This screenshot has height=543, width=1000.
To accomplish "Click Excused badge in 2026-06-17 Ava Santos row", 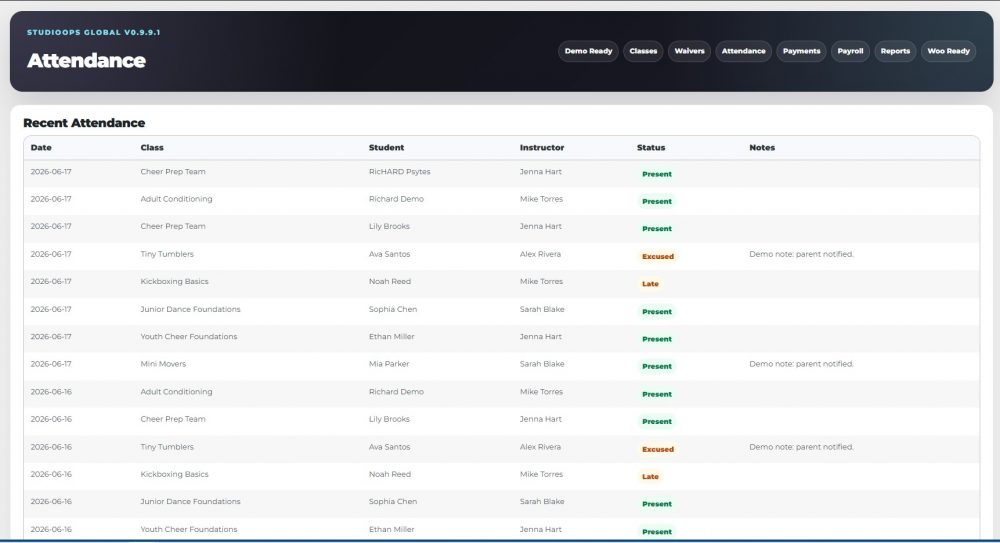I will (x=658, y=257).
